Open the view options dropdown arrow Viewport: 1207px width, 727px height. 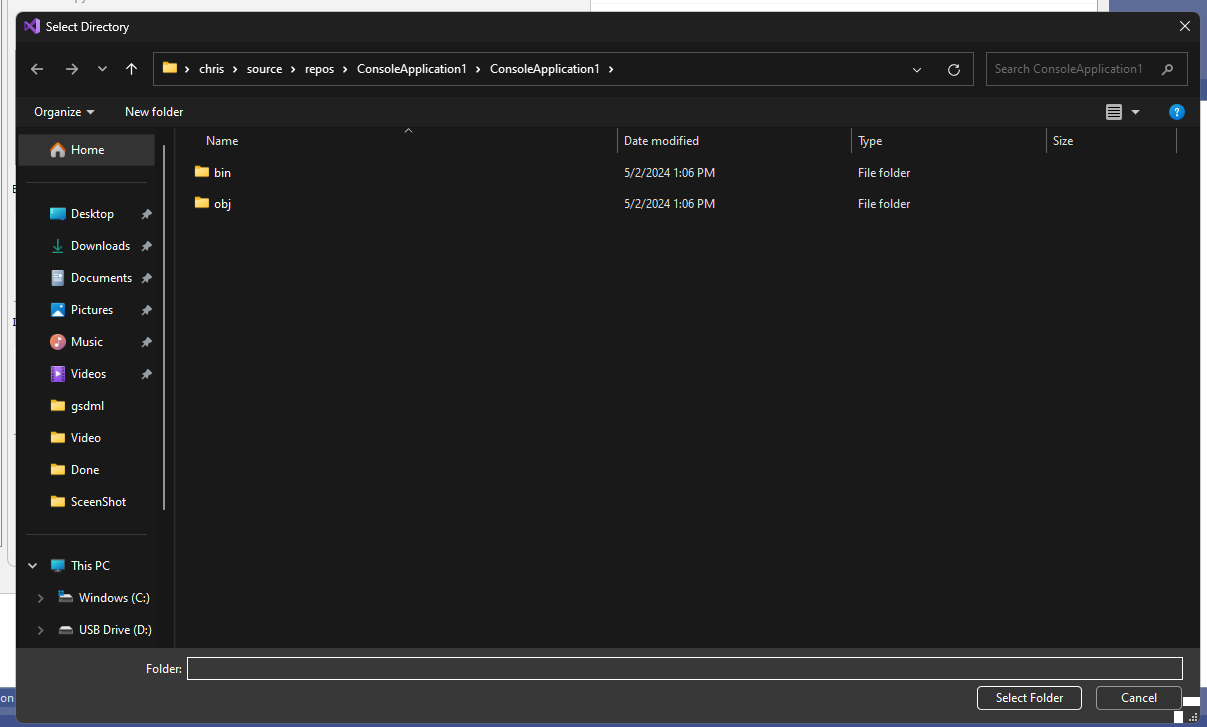(x=1135, y=112)
